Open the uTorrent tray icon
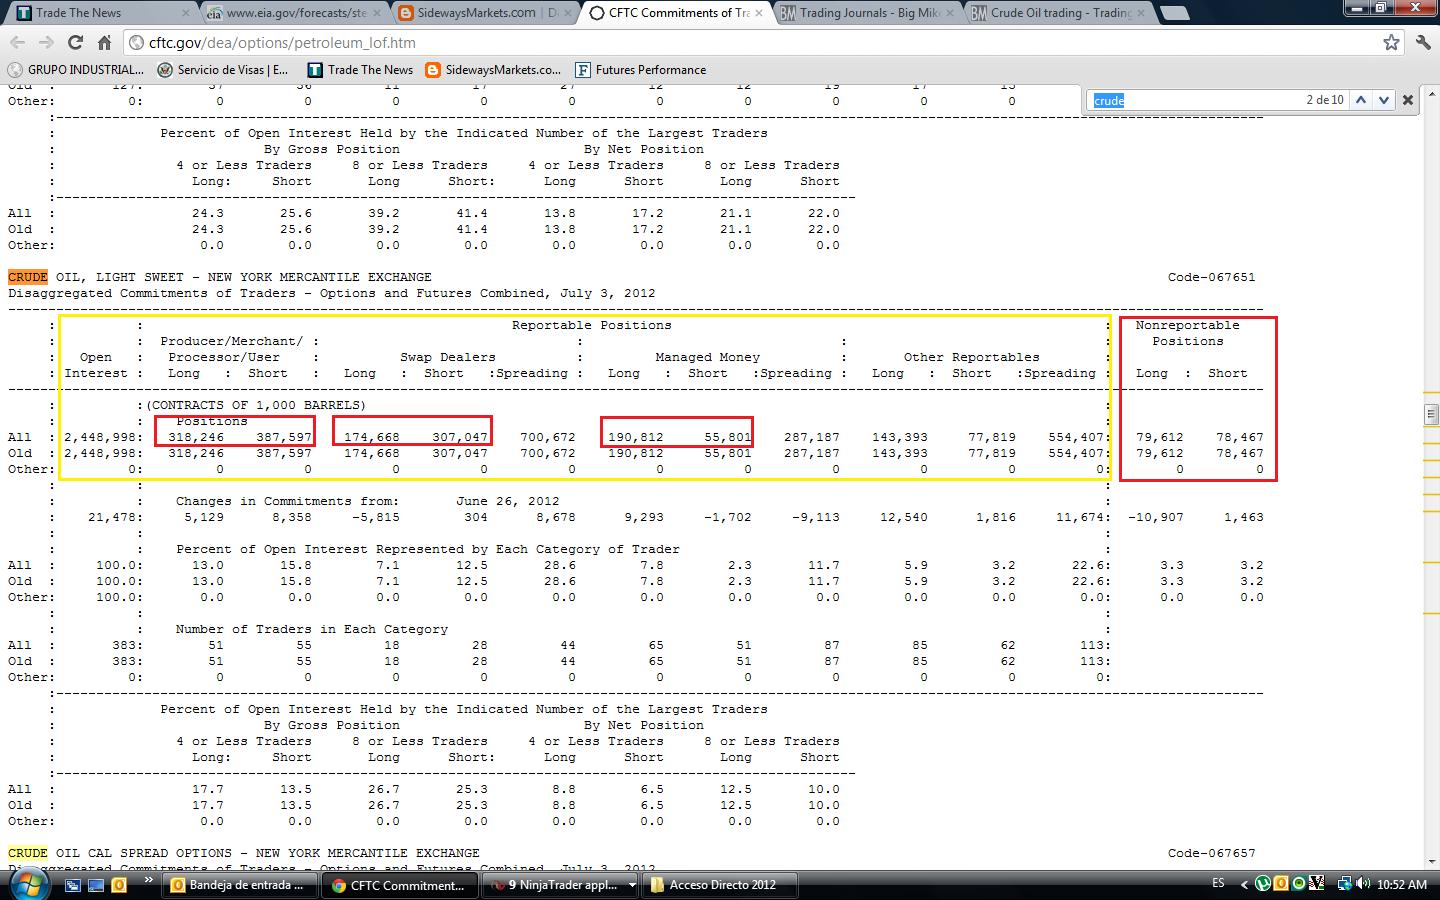Screen dimensions: 1440x900 pyautogui.click(x=1263, y=884)
